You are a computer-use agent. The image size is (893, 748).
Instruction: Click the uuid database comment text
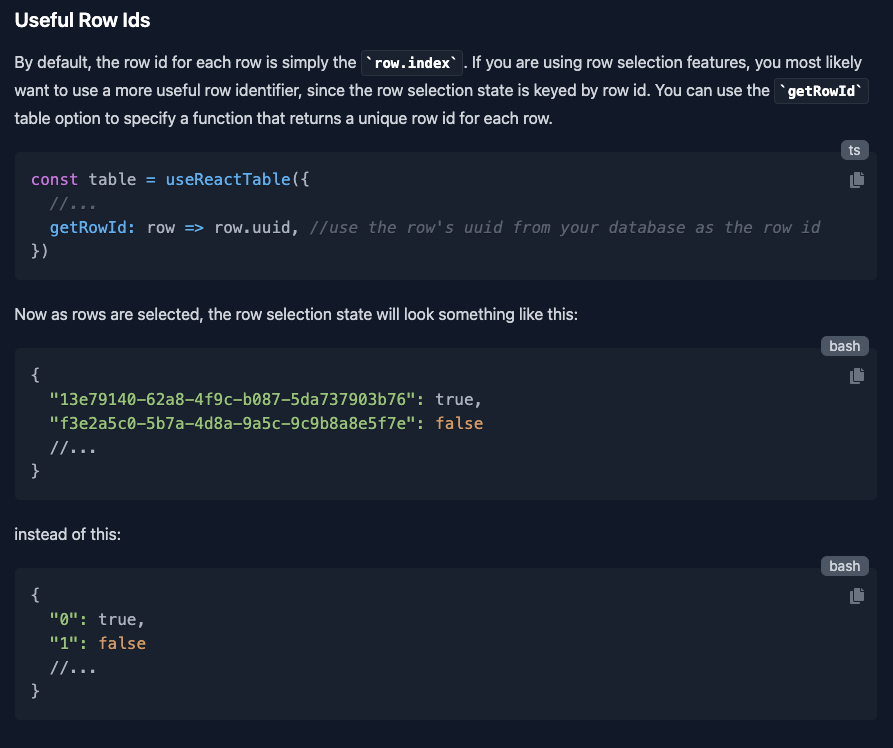click(564, 227)
